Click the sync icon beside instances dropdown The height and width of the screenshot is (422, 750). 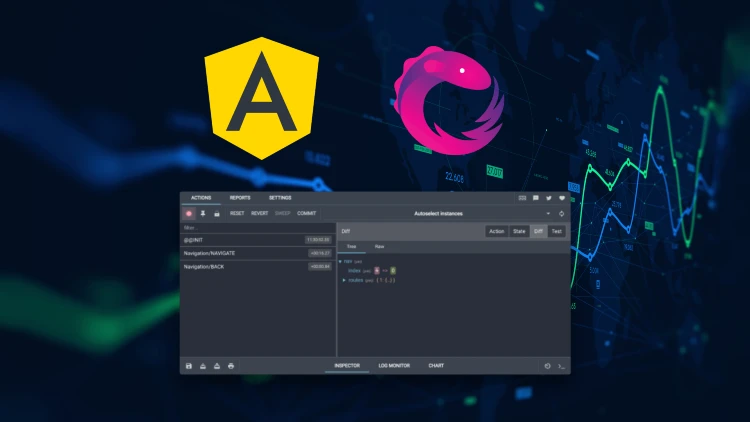pos(562,213)
